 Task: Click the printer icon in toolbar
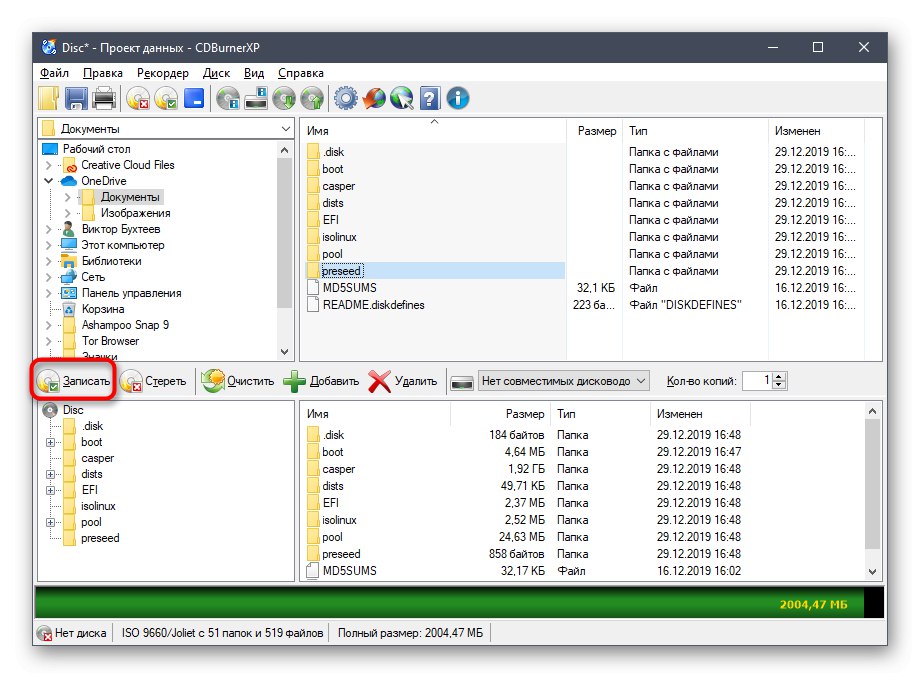tap(104, 98)
